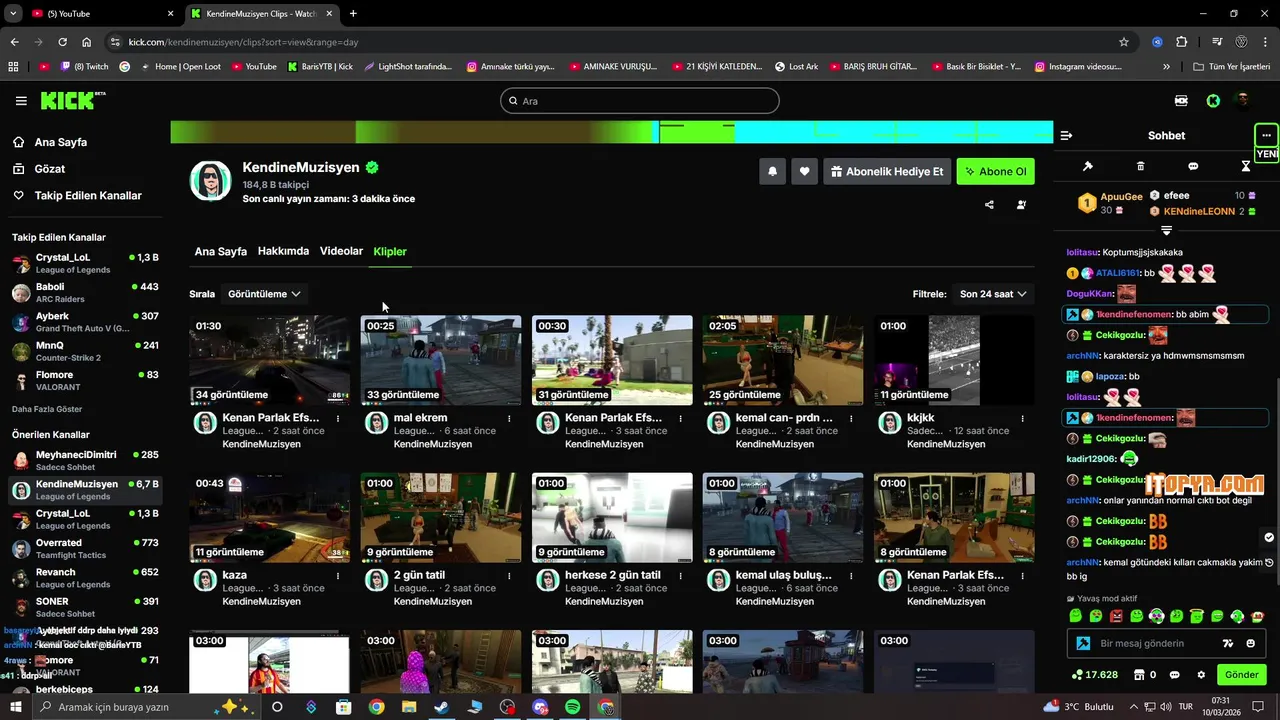This screenshot has width=1280, height=720.
Task: Open the emoji picker in message box
Action: click(1250, 643)
